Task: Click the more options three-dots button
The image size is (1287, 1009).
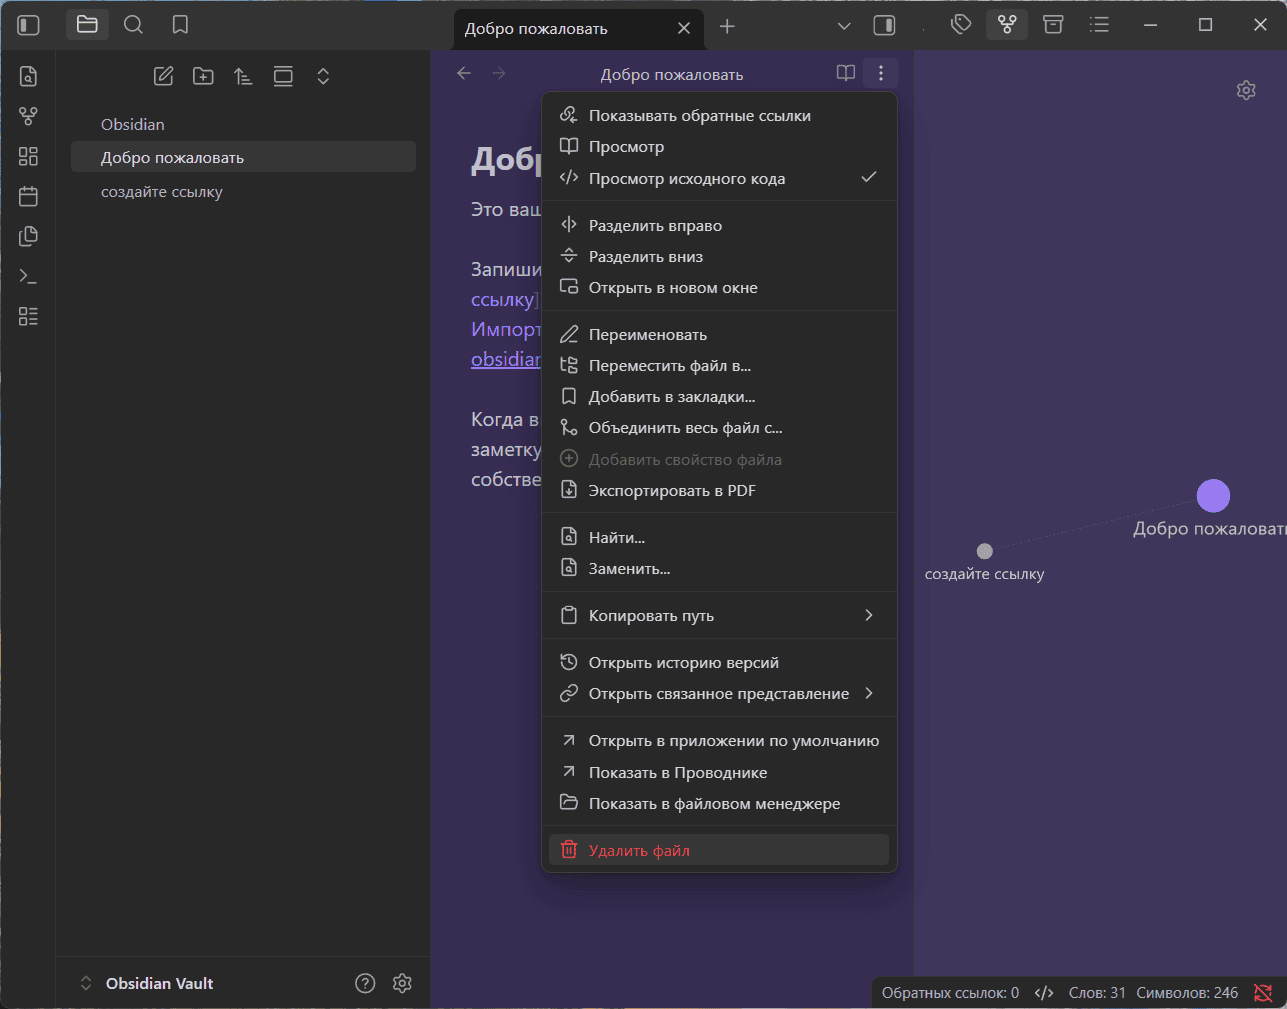Action: [880, 73]
